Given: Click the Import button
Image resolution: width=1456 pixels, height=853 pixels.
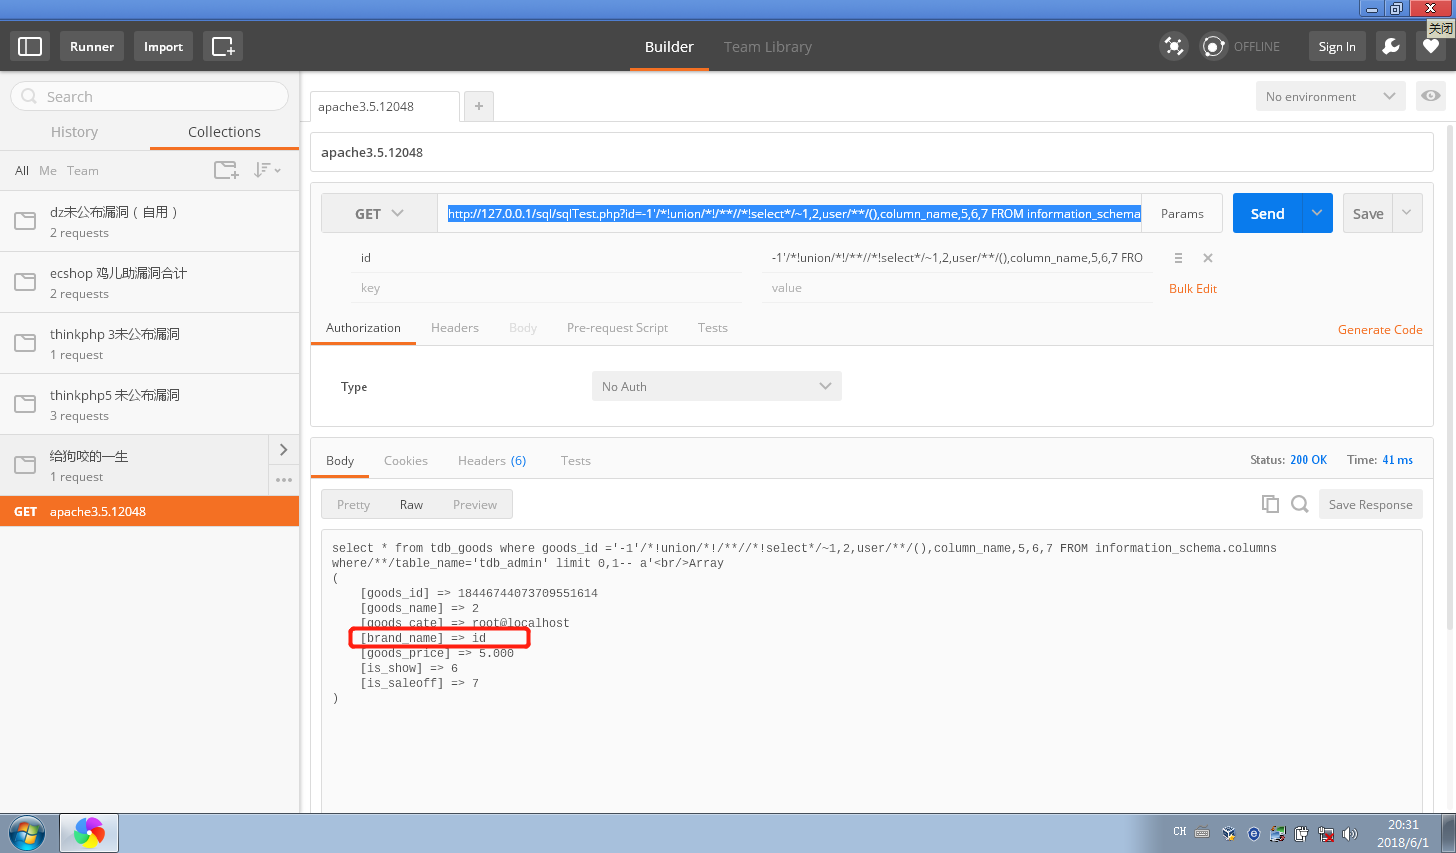Looking at the screenshot, I should click(x=163, y=46).
